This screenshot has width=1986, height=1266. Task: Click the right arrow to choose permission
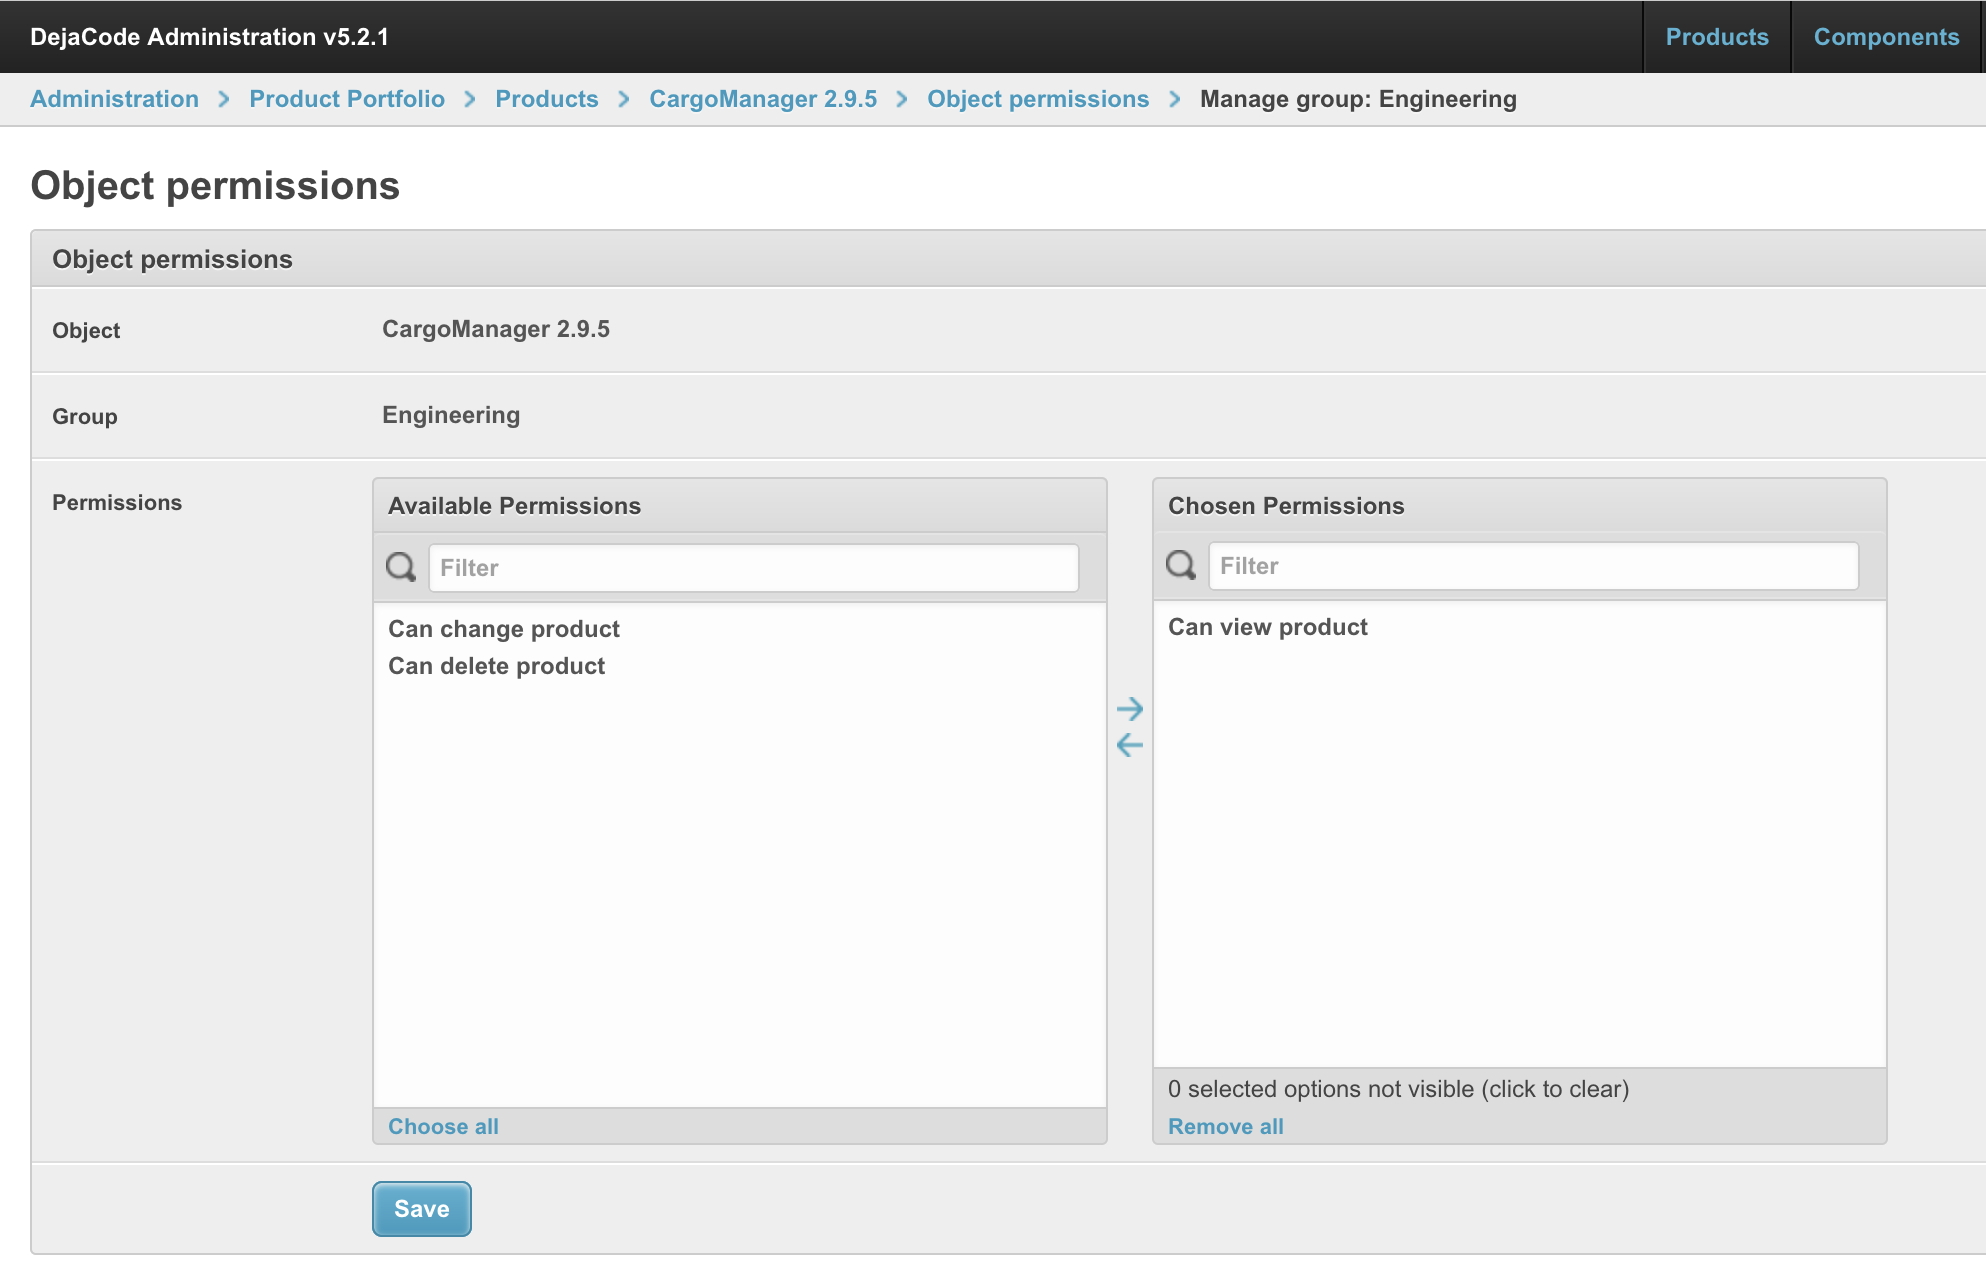1129,709
